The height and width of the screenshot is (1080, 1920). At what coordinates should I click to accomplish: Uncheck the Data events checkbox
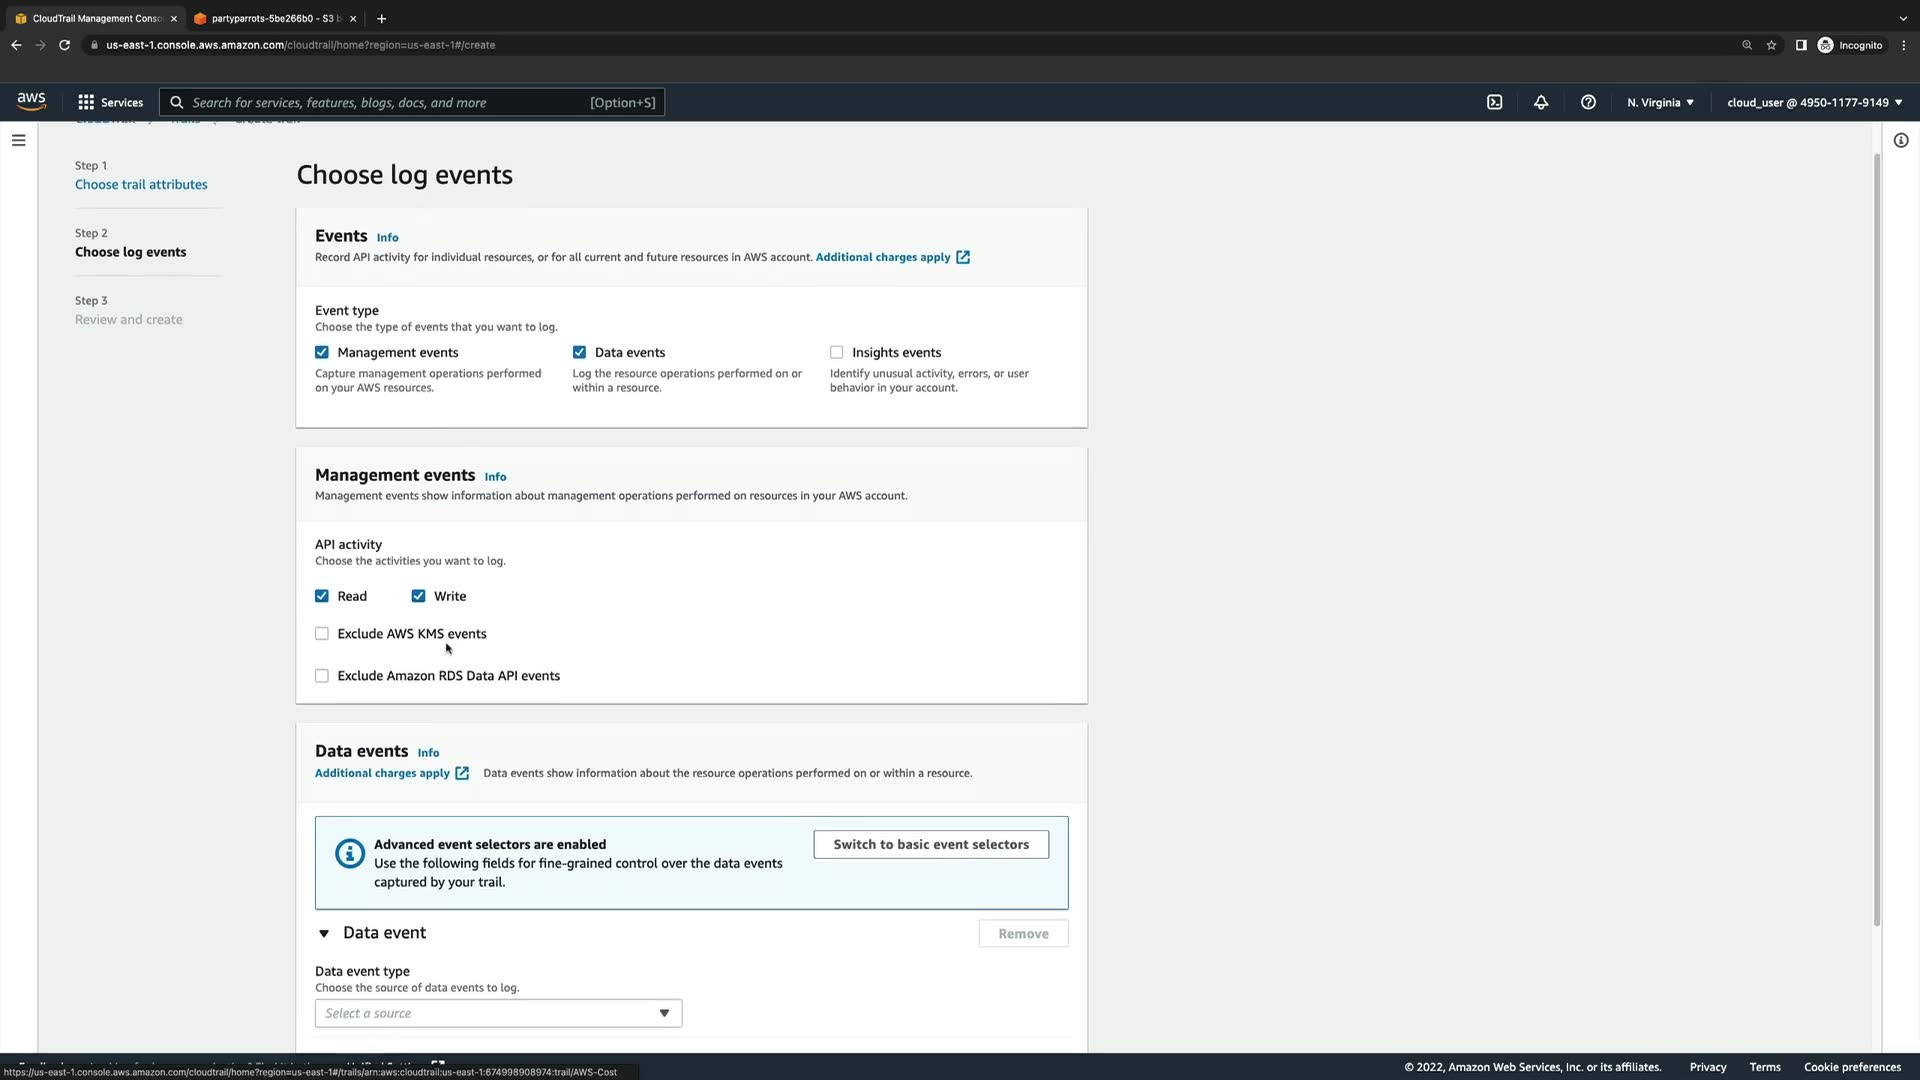pos(579,352)
